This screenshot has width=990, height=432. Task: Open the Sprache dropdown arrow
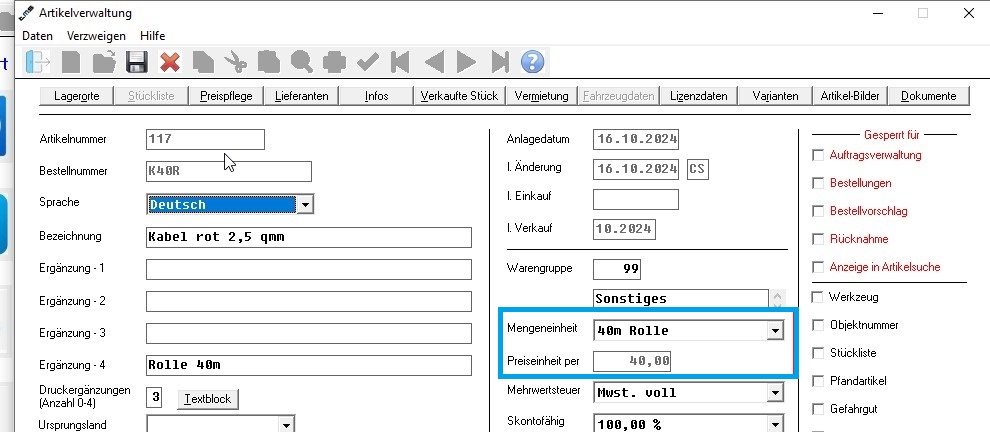tap(305, 205)
